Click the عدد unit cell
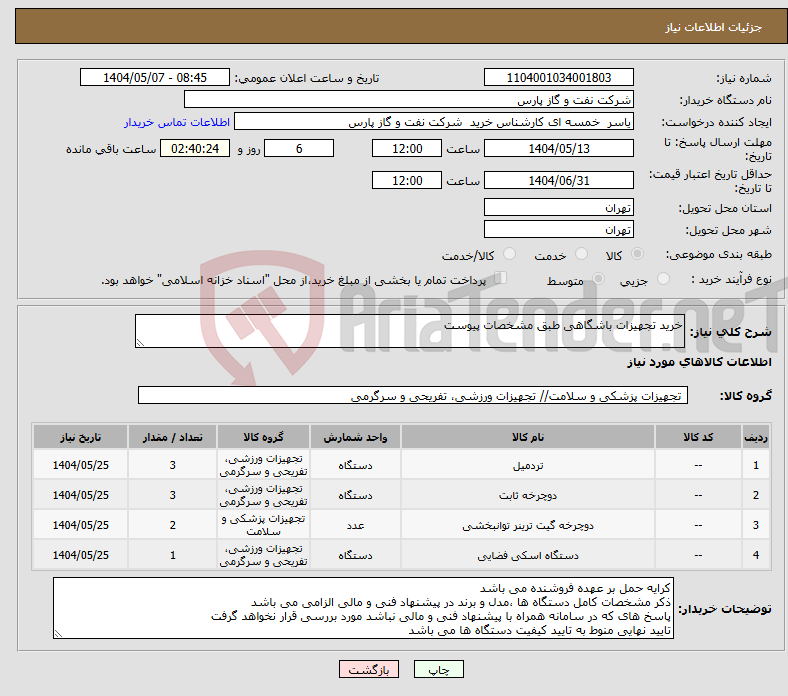The image size is (788, 696). point(355,525)
